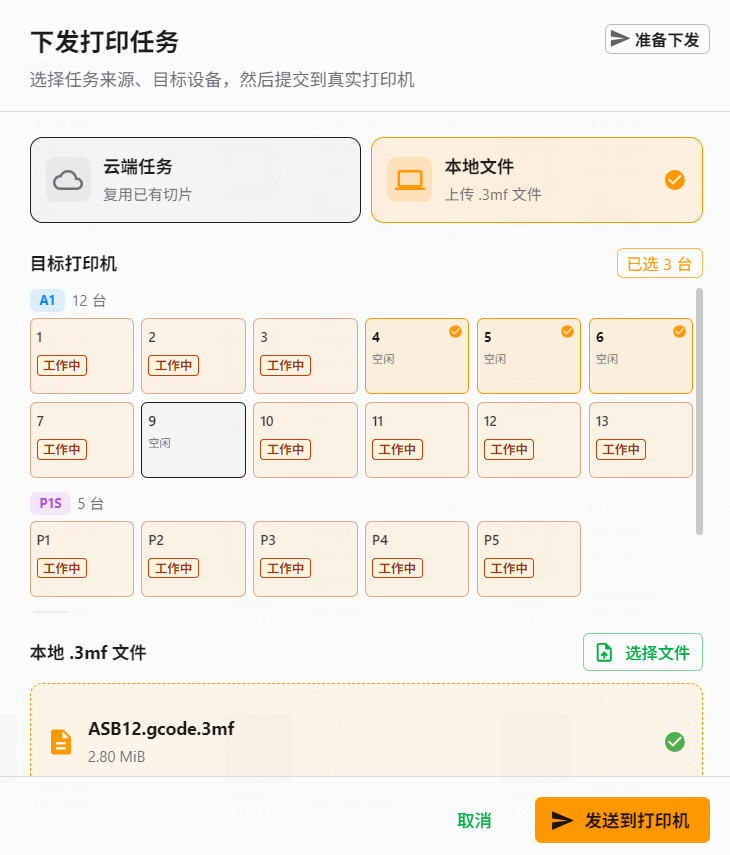Click the P1S group tag
This screenshot has width=730, height=855.
click(x=50, y=503)
